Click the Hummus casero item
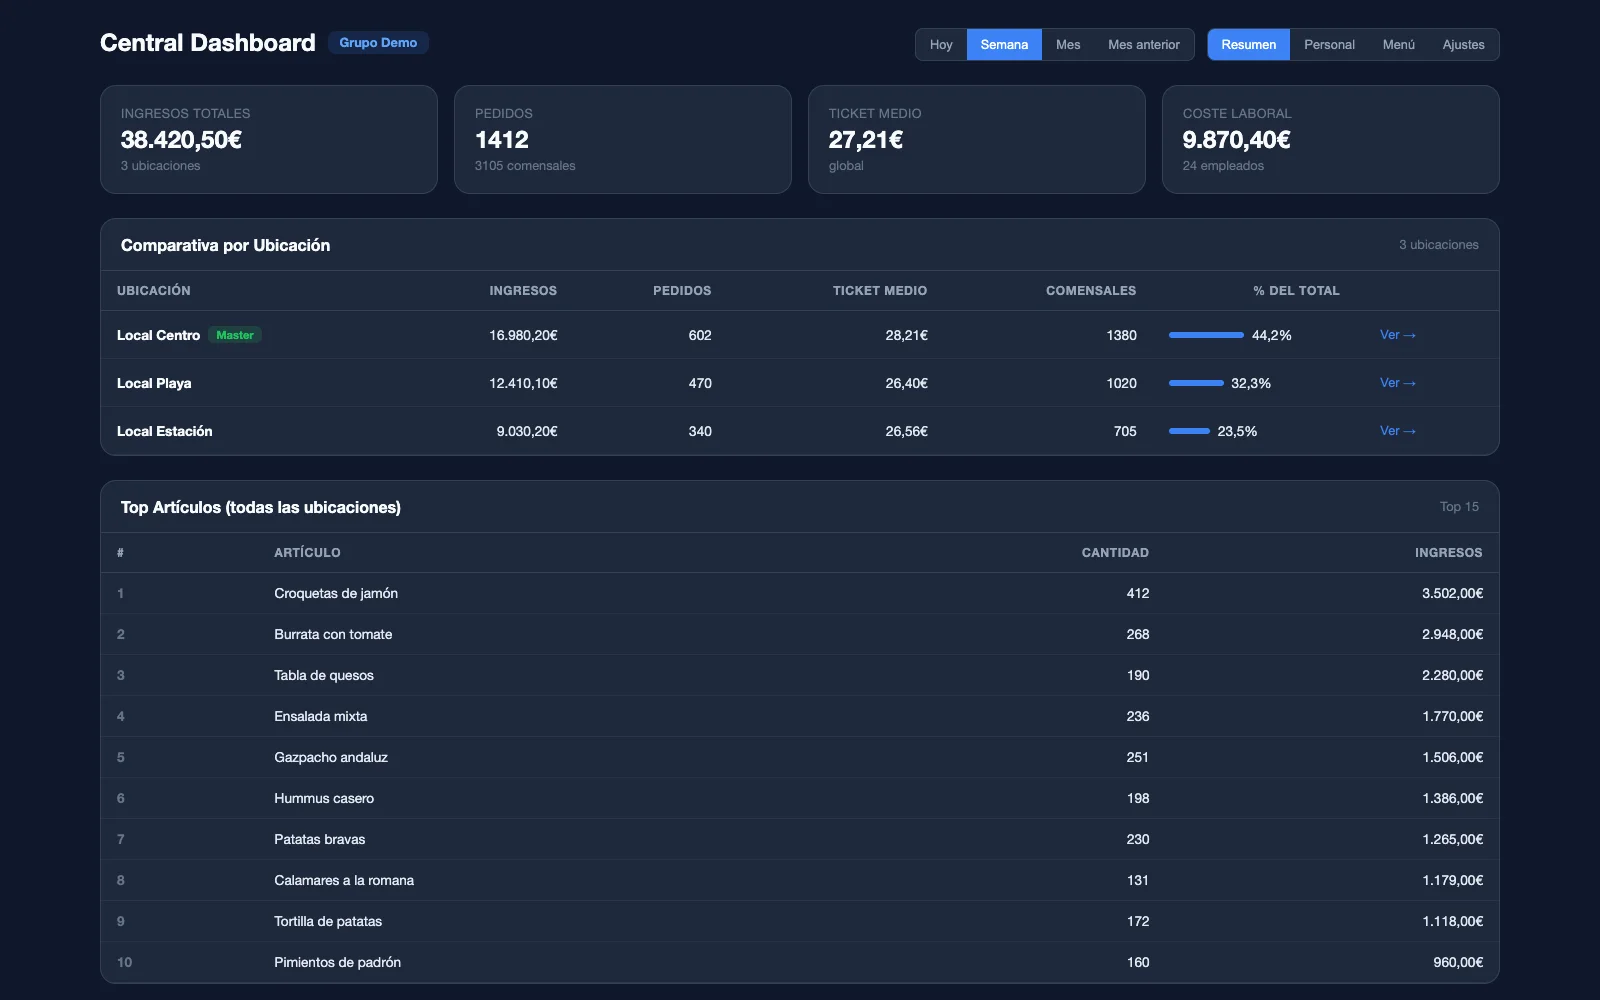1600x1000 pixels. pos(324,798)
